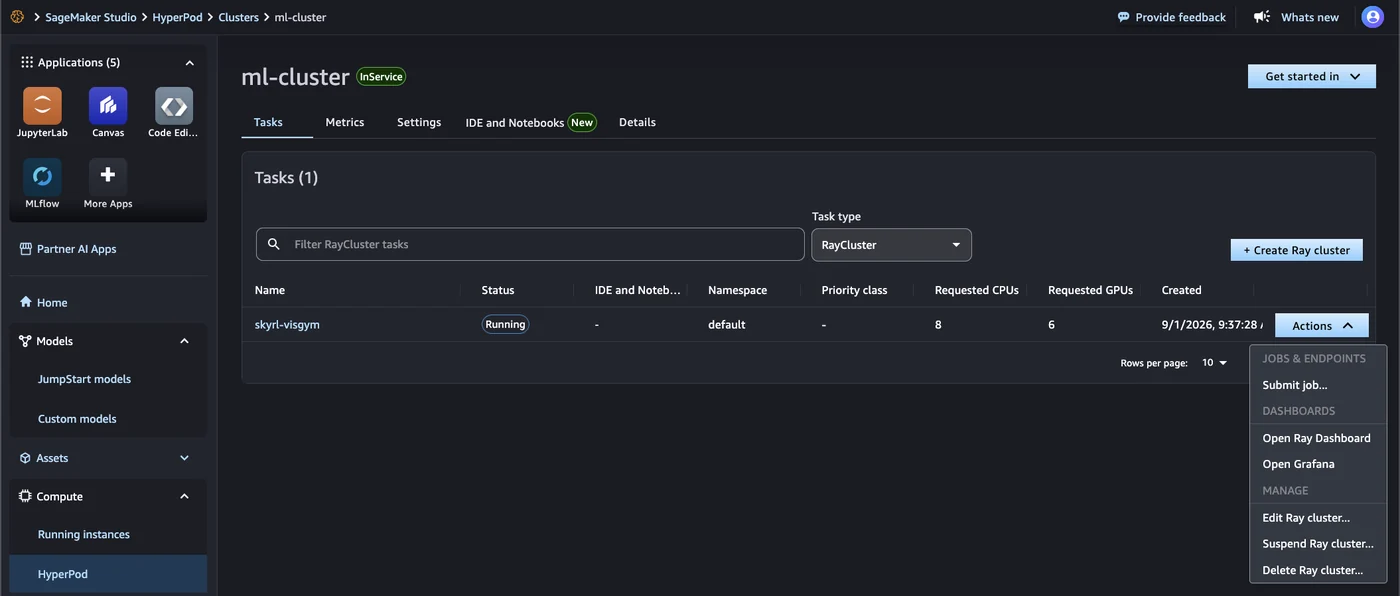
Task: Open the JupyterLab application icon
Action: pyautogui.click(x=42, y=106)
